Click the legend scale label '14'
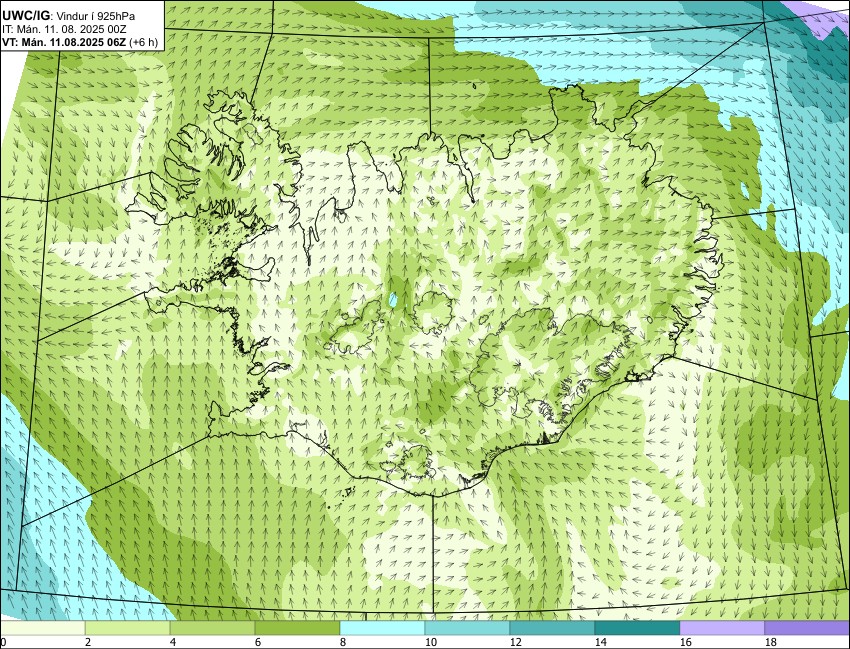 [x=601, y=642]
